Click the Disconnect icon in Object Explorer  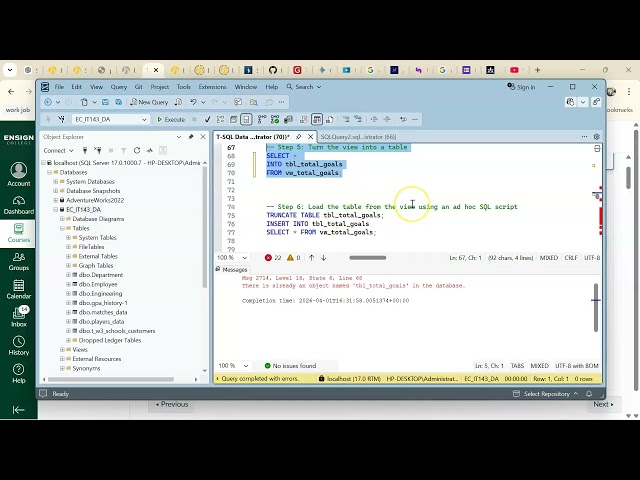pyautogui.click(x=98, y=151)
